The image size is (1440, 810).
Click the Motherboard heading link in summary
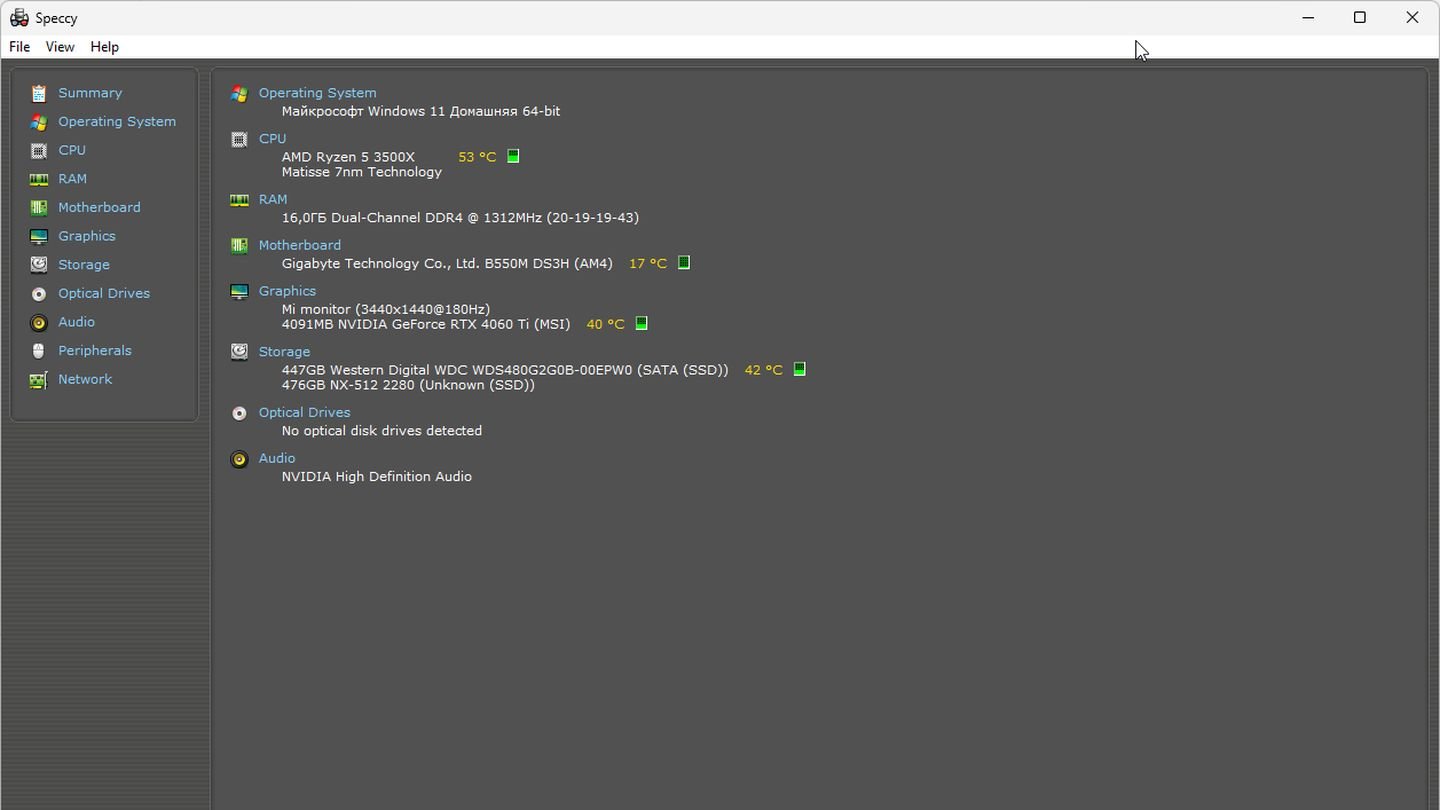[x=300, y=245]
